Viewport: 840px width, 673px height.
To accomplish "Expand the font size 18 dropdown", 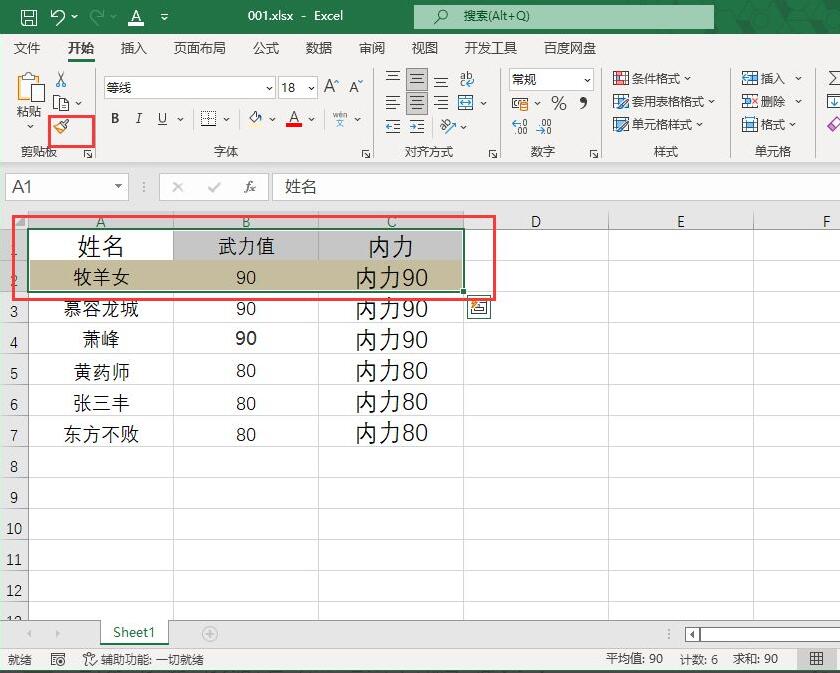I will pyautogui.click(x=311, y=88).
